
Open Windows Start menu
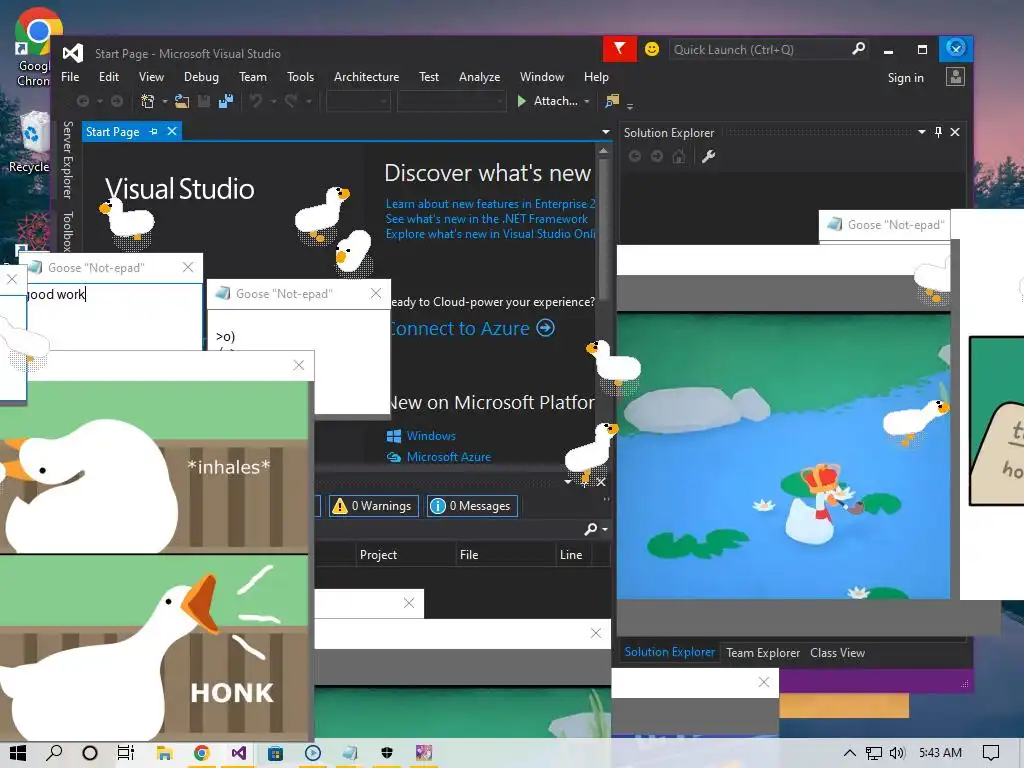tap(18, 753)
